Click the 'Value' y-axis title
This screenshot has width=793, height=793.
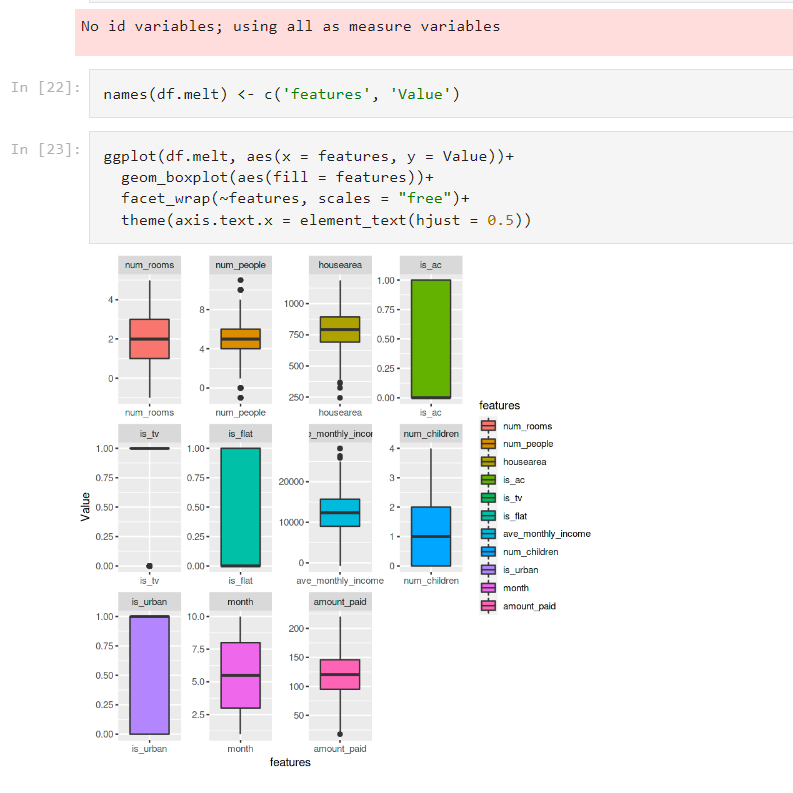coord(85,507)
